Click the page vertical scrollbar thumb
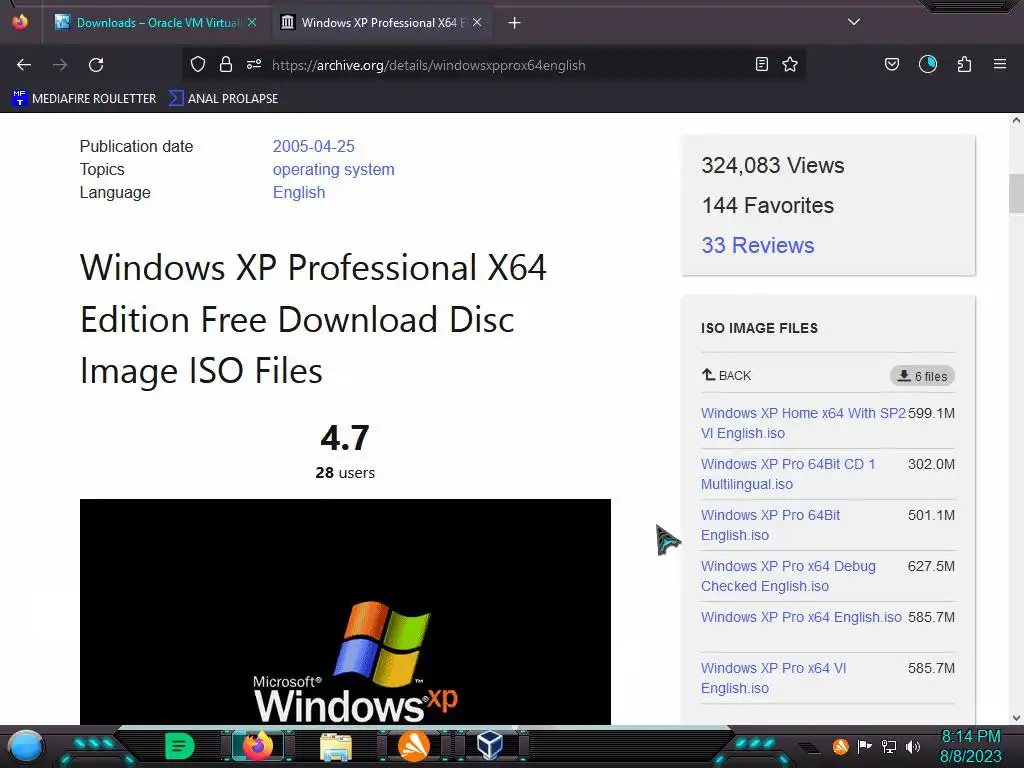 [1016, 193]
